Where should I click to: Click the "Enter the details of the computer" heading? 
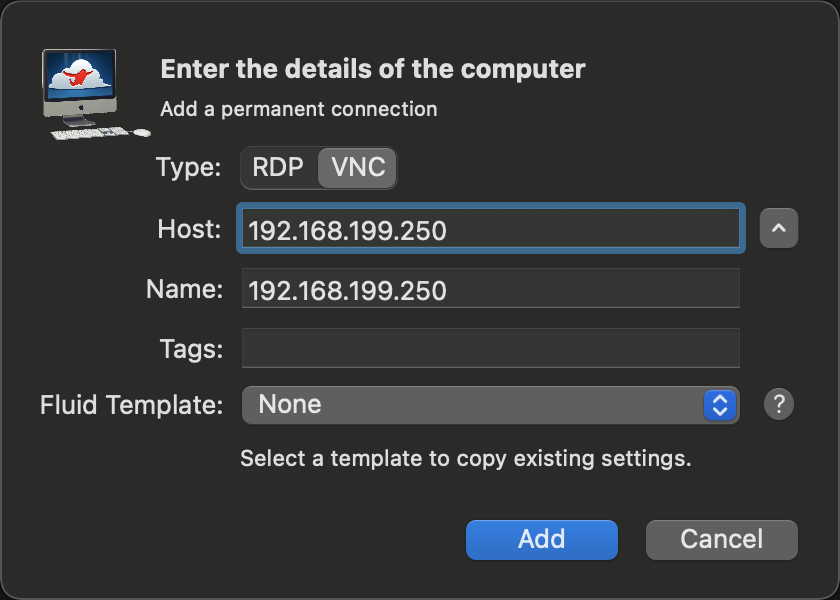[x=373, y=69]
